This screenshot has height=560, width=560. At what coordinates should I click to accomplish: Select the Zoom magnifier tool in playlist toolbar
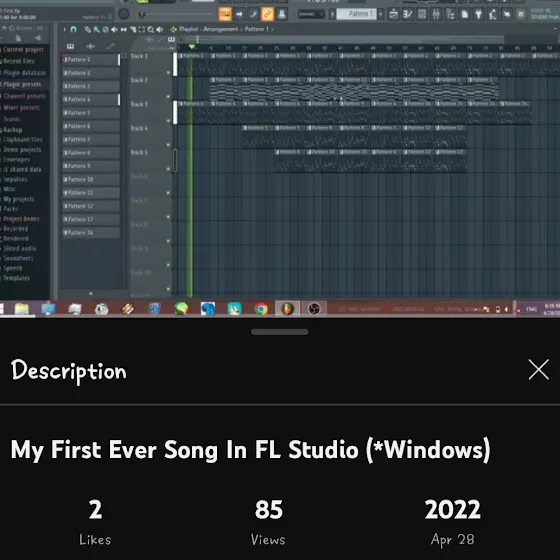(x=151, y=30)
